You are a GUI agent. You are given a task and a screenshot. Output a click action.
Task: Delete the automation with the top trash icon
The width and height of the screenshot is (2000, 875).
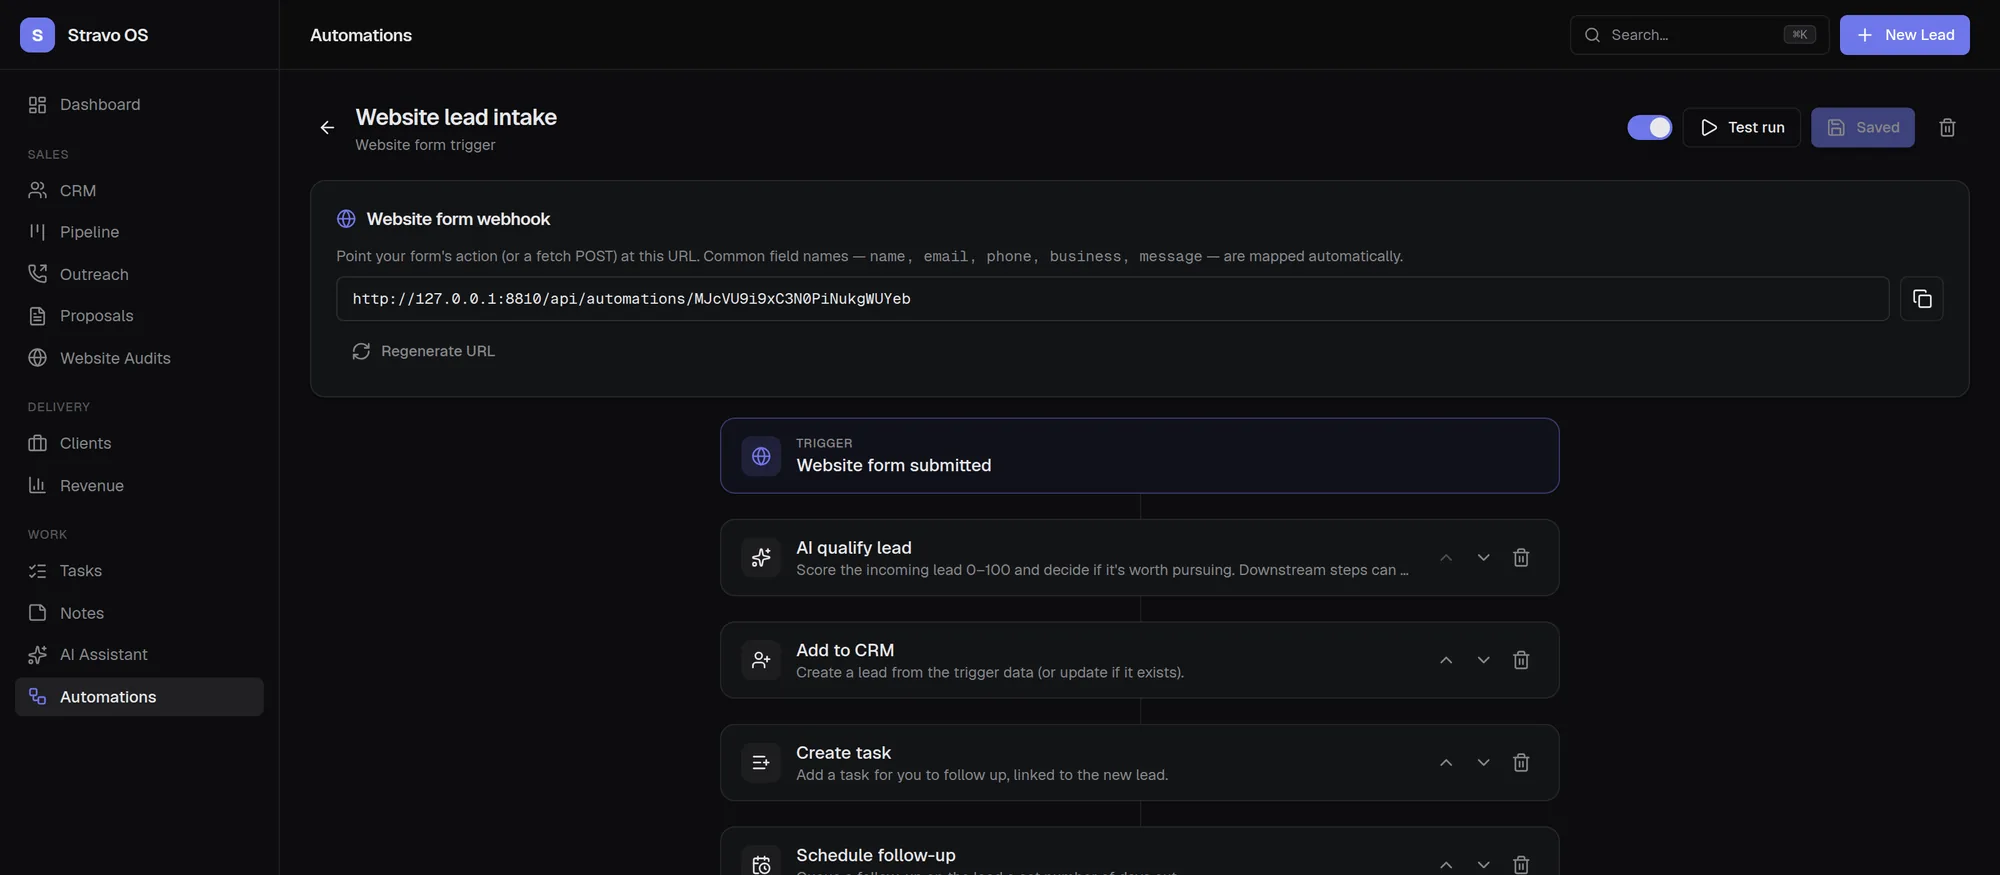[x=1947, y=128]
